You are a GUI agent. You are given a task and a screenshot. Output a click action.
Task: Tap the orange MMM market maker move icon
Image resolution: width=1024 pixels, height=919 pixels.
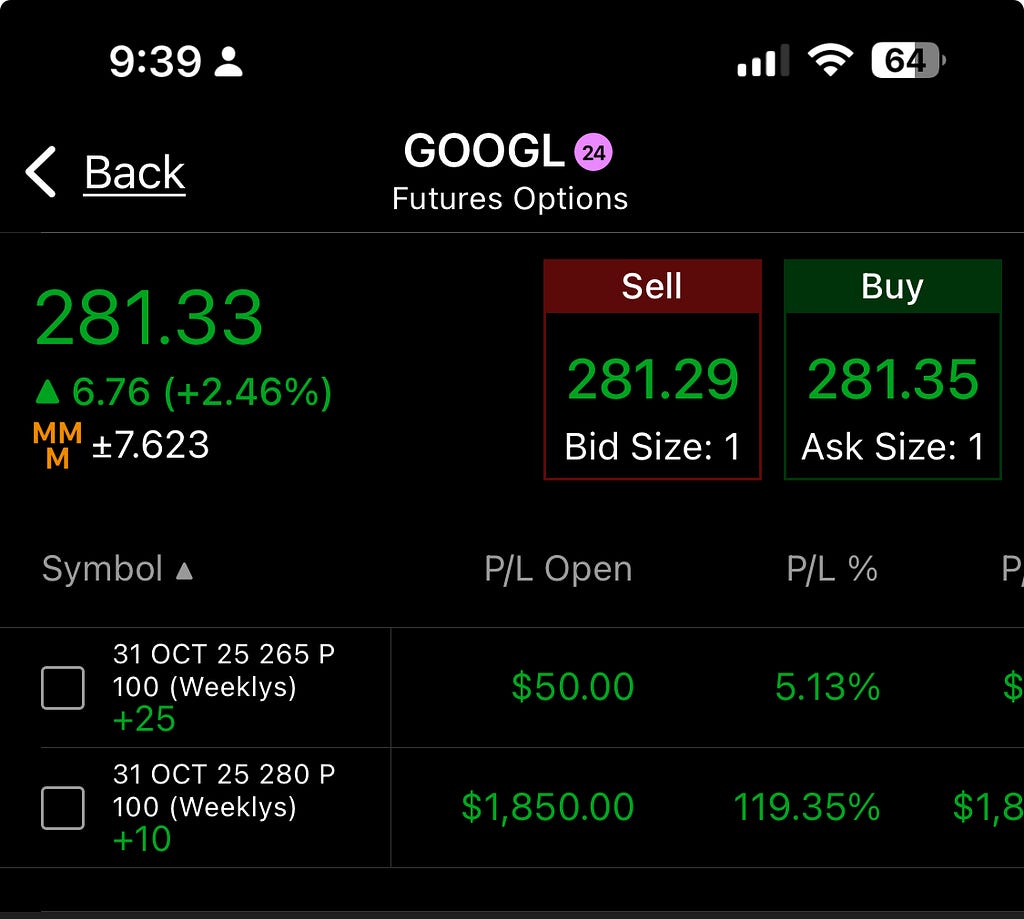click(57, 445)
